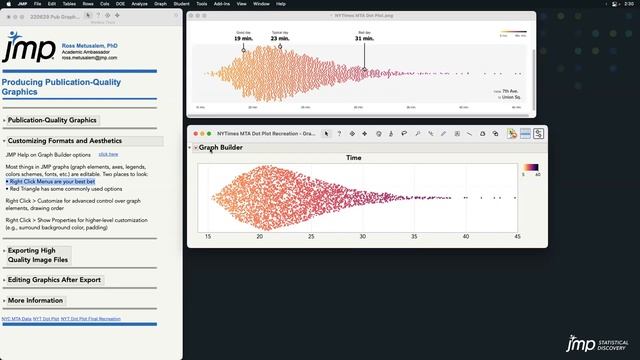Image resolution: width=640 pixels, height=360 pixels.
Task: Select the Polygon tool in Graph Builder toolbar
Action: (x=482, y=134)
